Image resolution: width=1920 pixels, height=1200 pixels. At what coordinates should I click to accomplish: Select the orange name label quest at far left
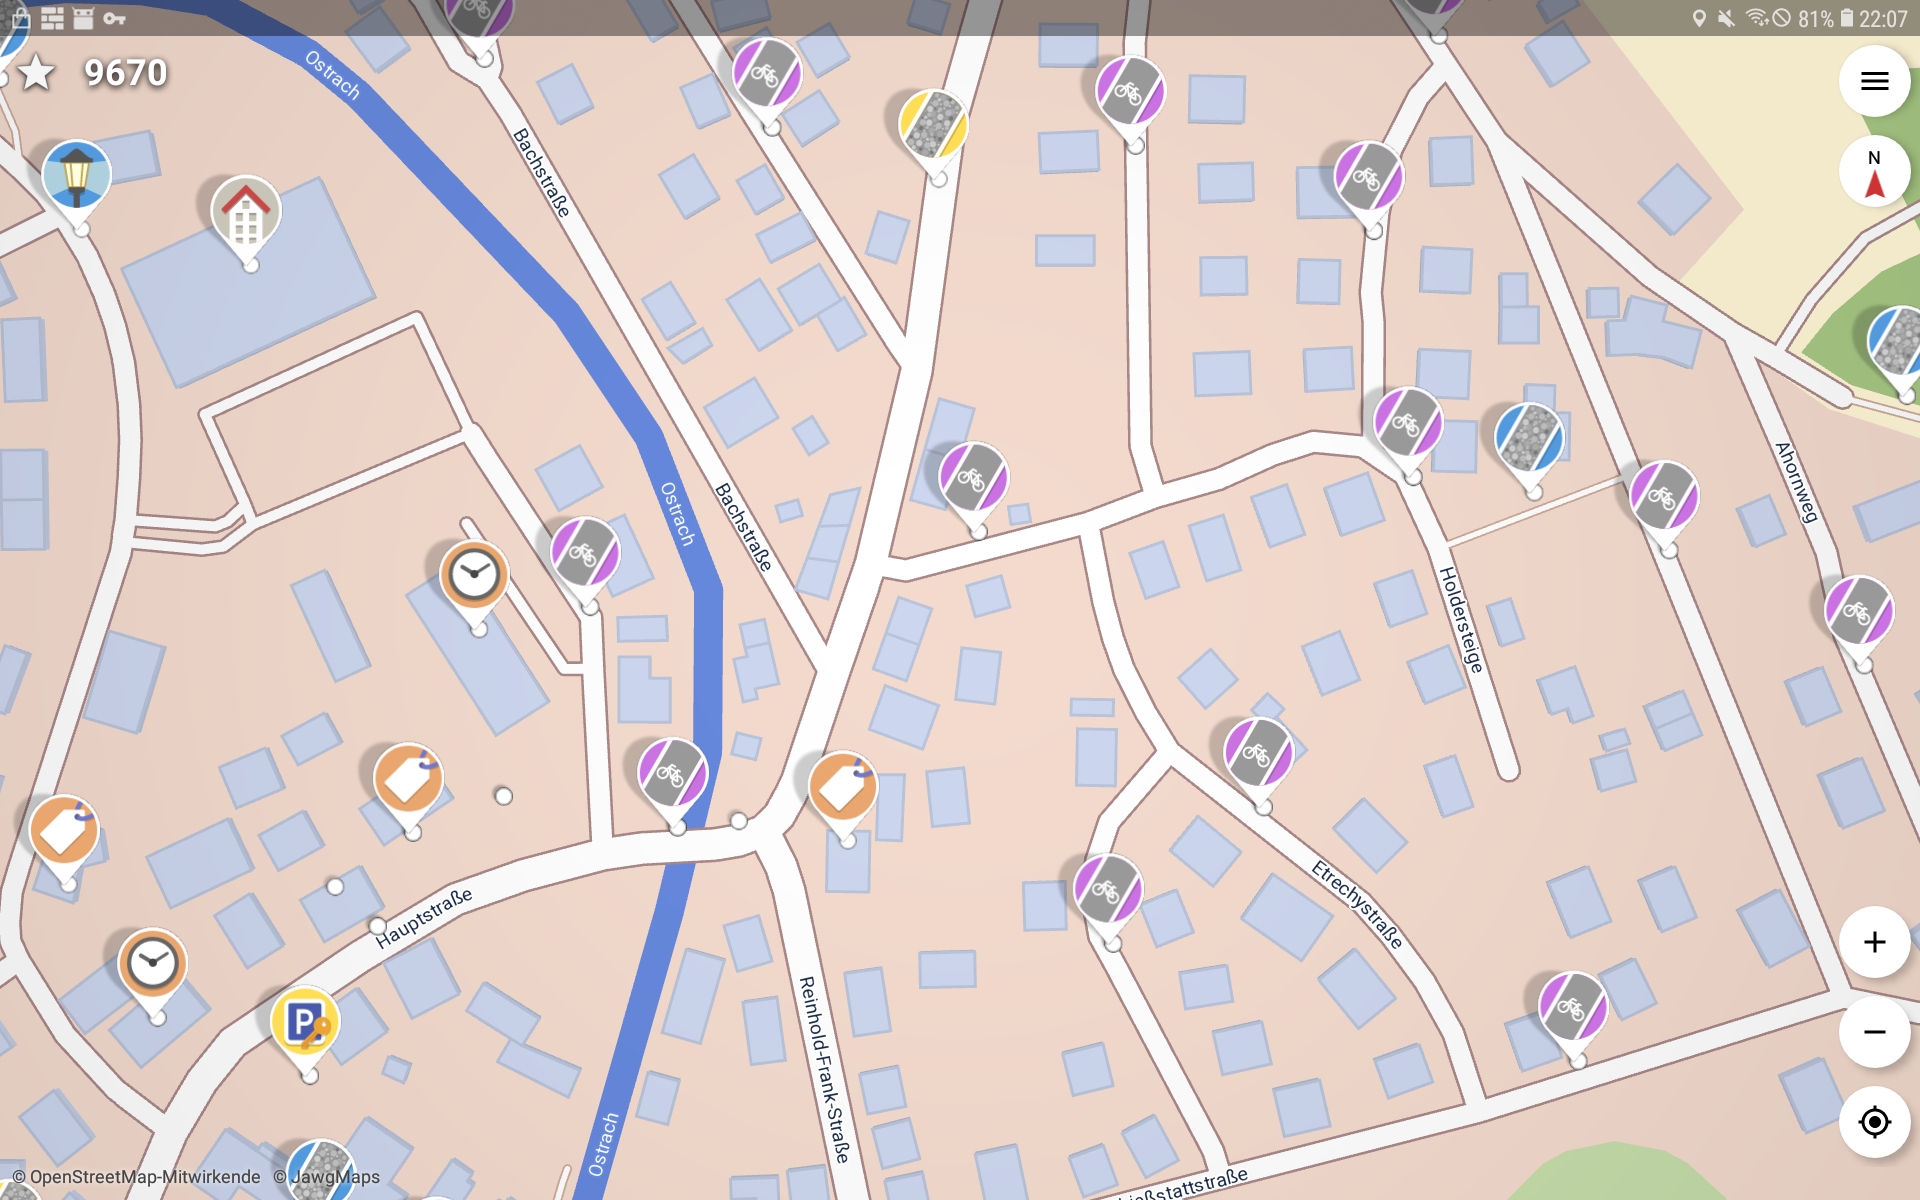[x=64, y=830]
